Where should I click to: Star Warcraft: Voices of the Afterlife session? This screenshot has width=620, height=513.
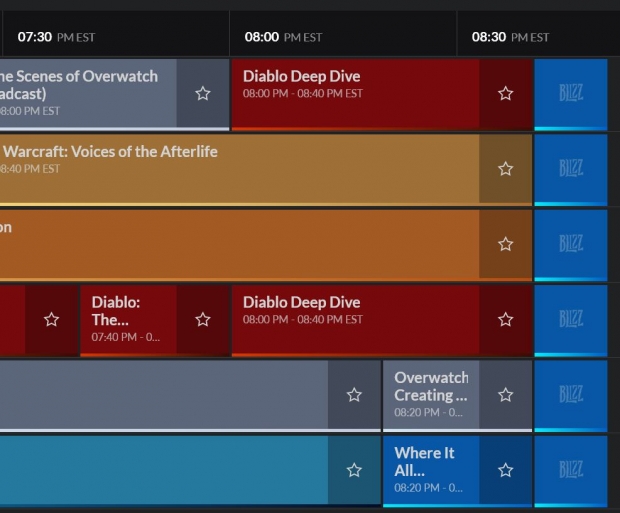click(505, 169)
